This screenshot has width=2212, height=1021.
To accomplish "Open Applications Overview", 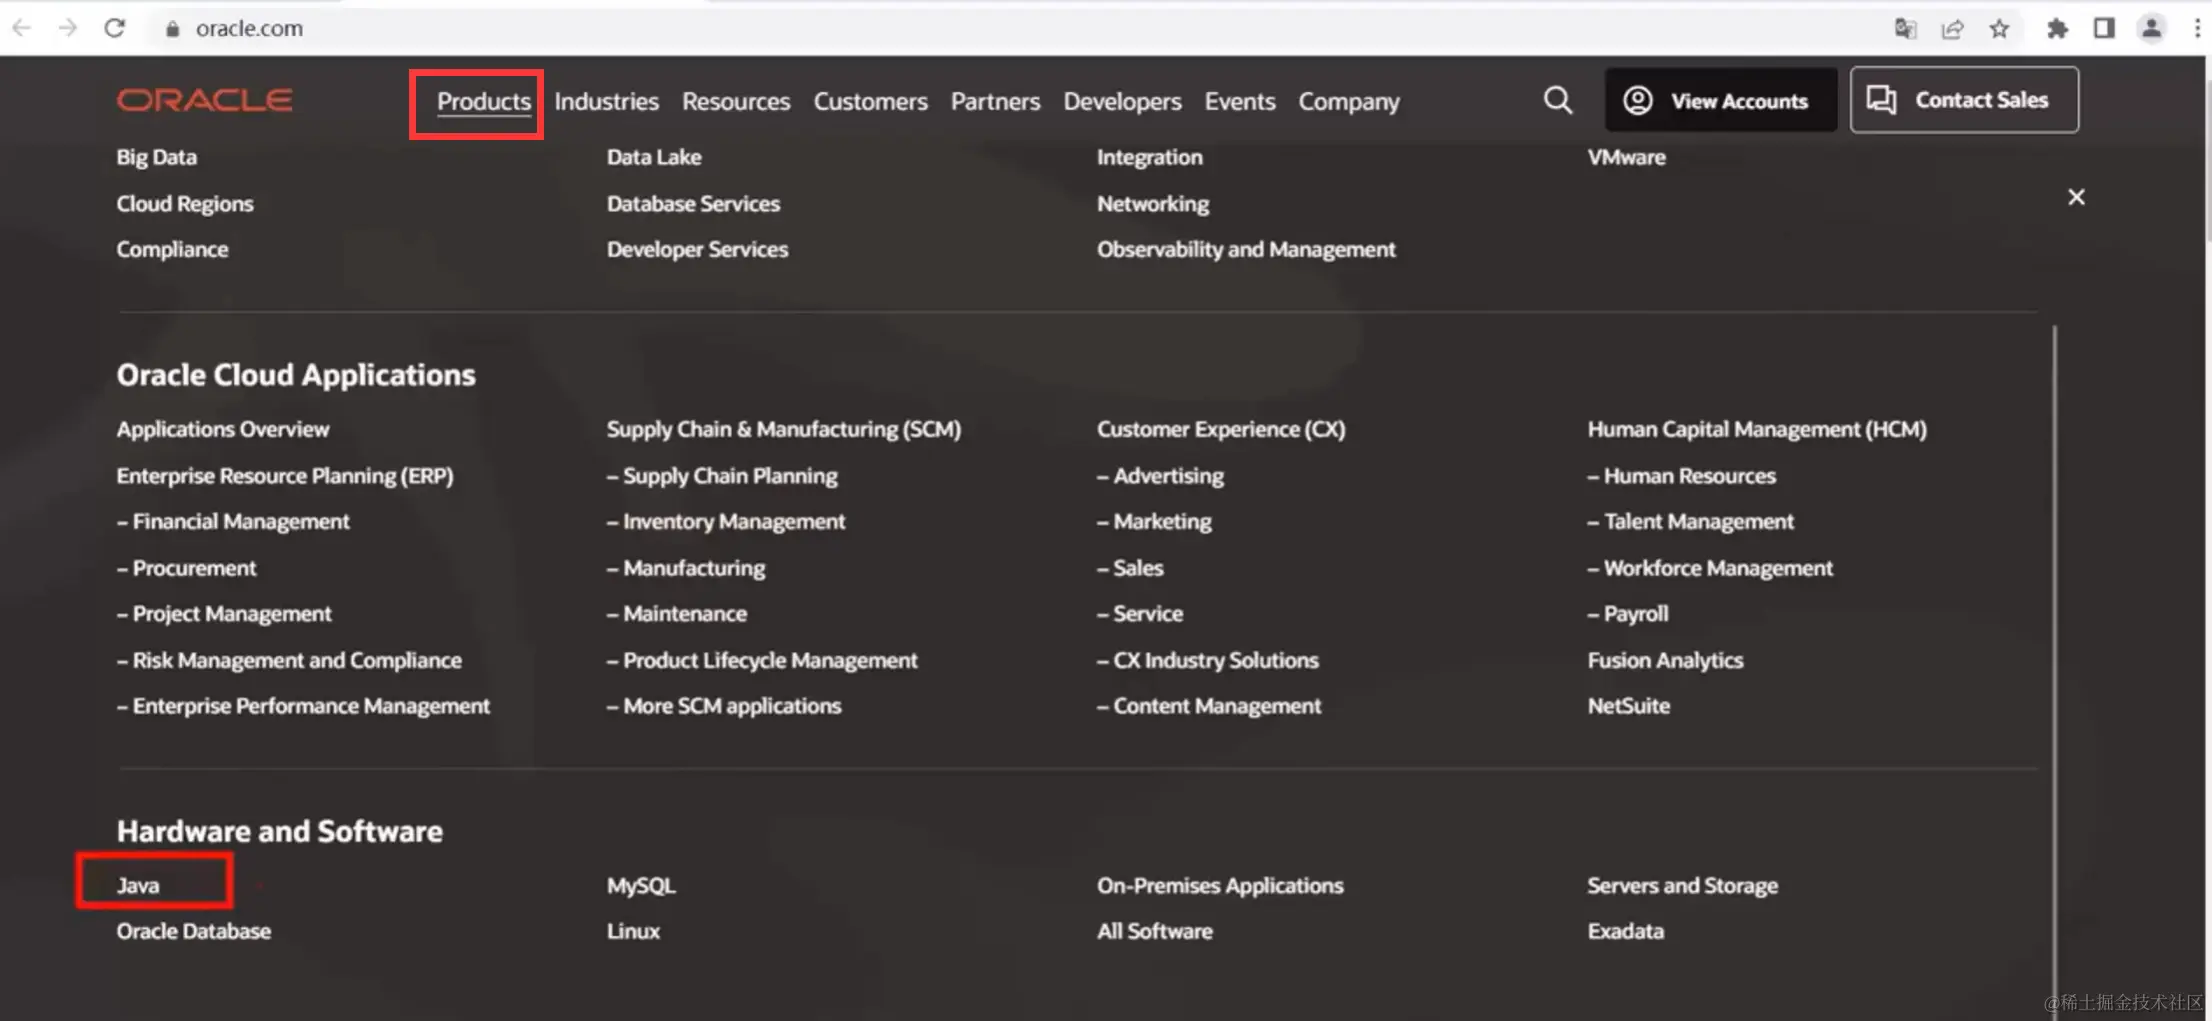I will click(x=223, y=429).
